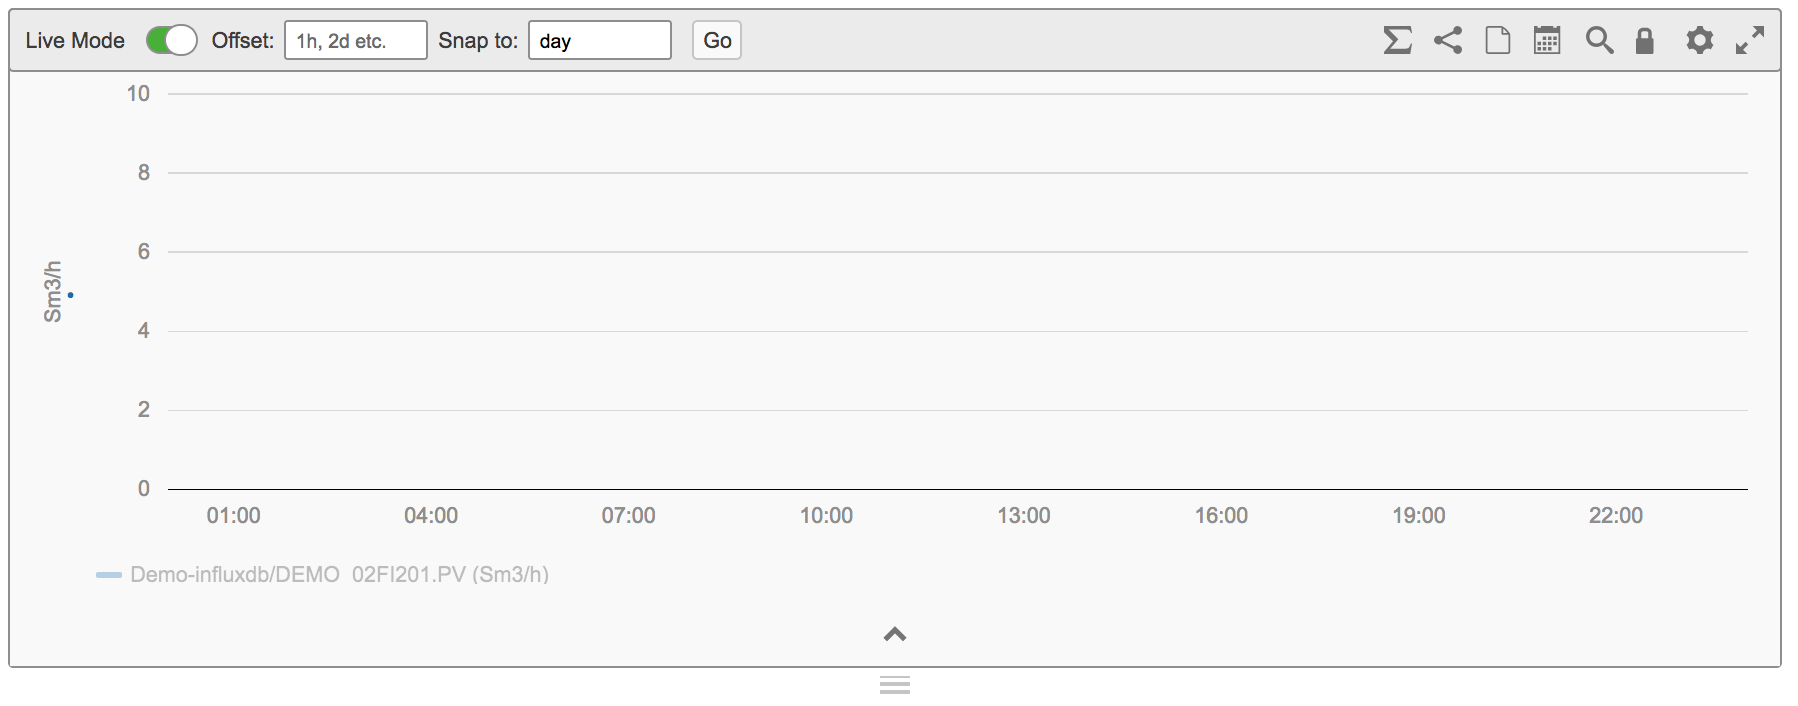Click the Go button
Viewport: 1798px width, 706px height.
[x=717, y=40]
